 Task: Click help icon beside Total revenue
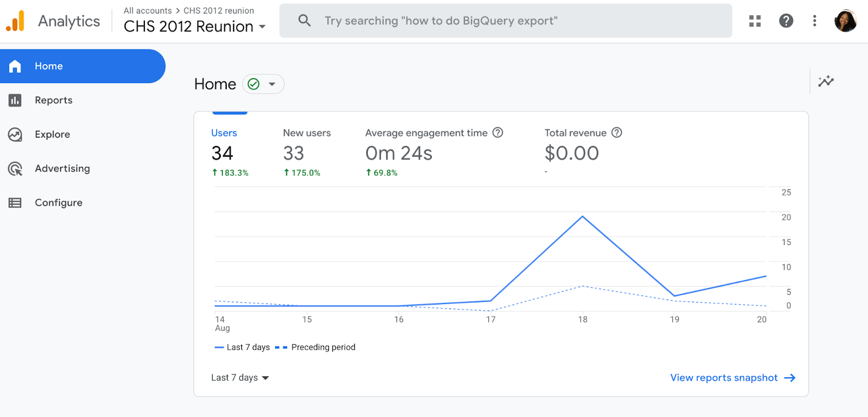[617, 133]
